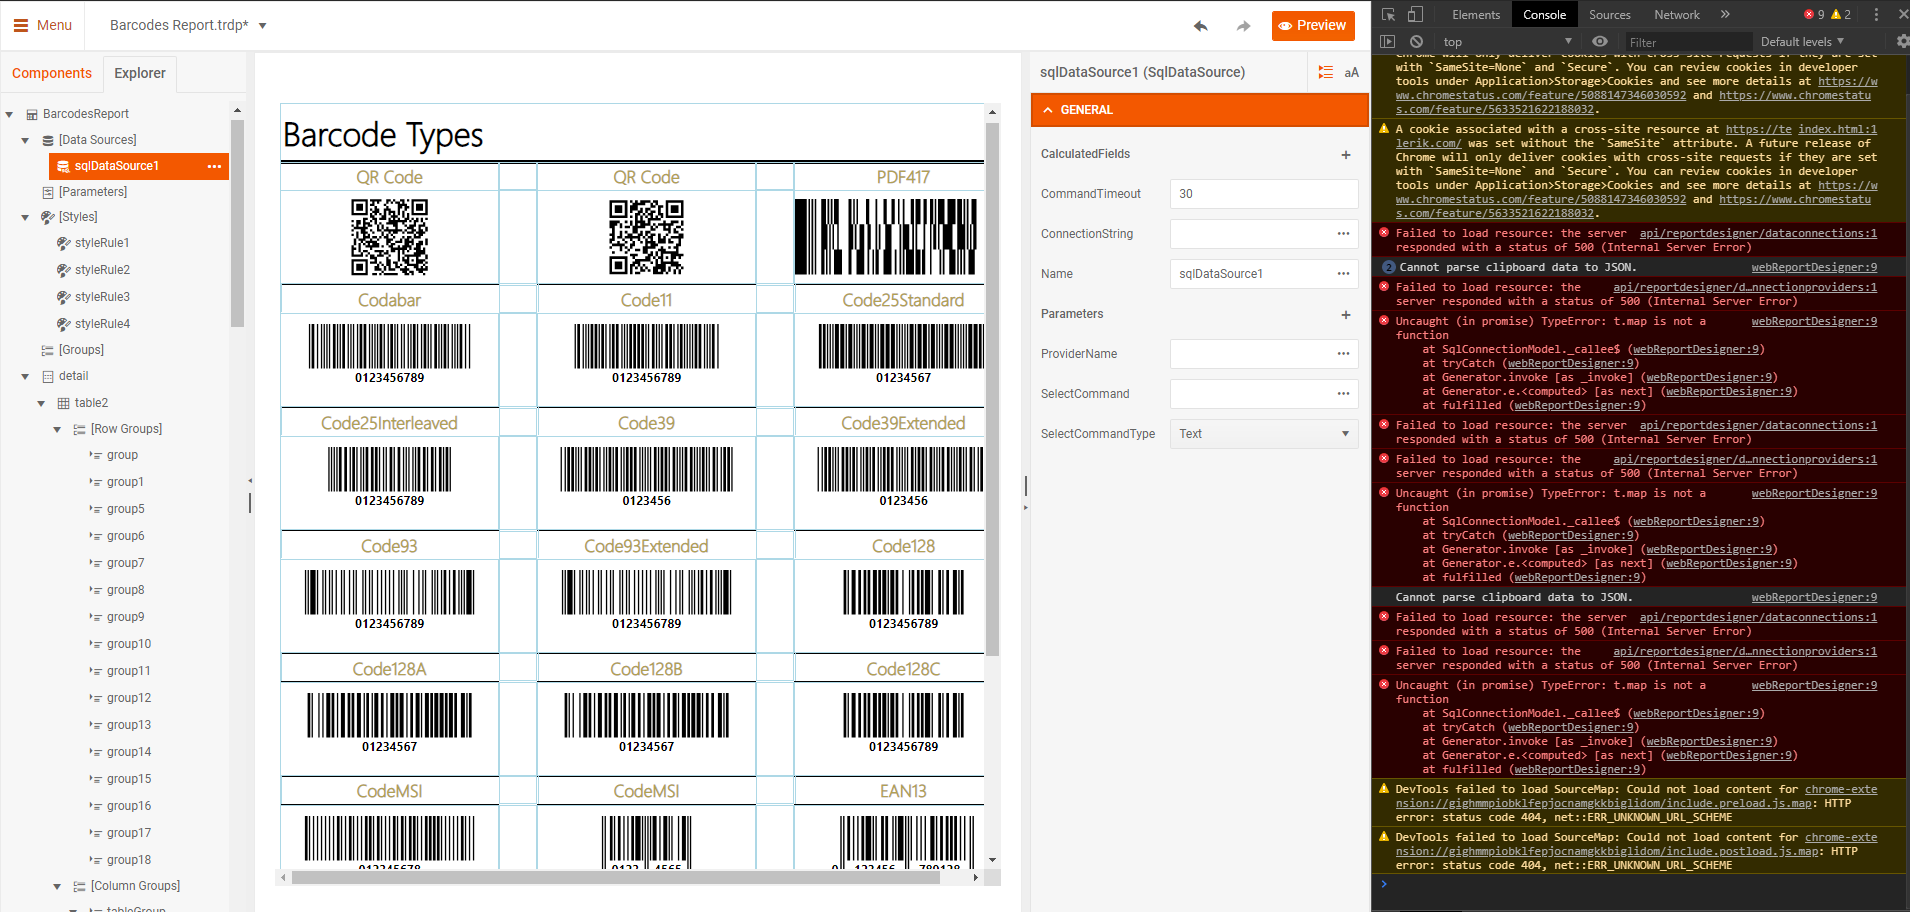Viewport: 1910px width, 912px height.
Task: Collapse the [Row Groups] node
Action: (x=57, y=430)
